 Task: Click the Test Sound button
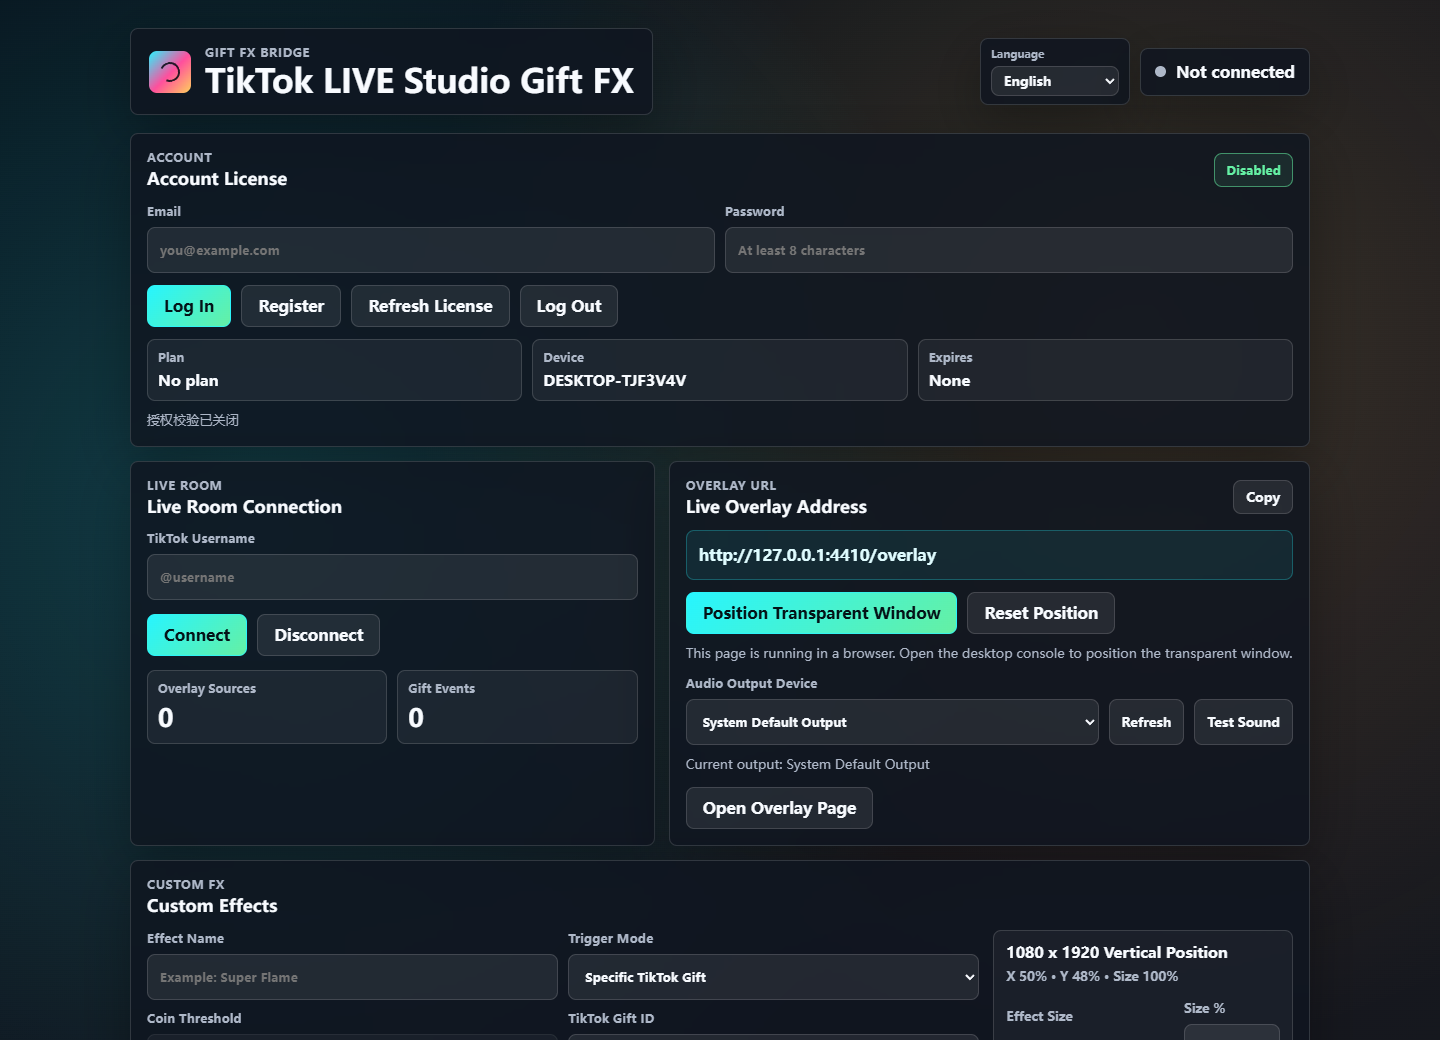pyautogui.click(x=1243, y=722)
